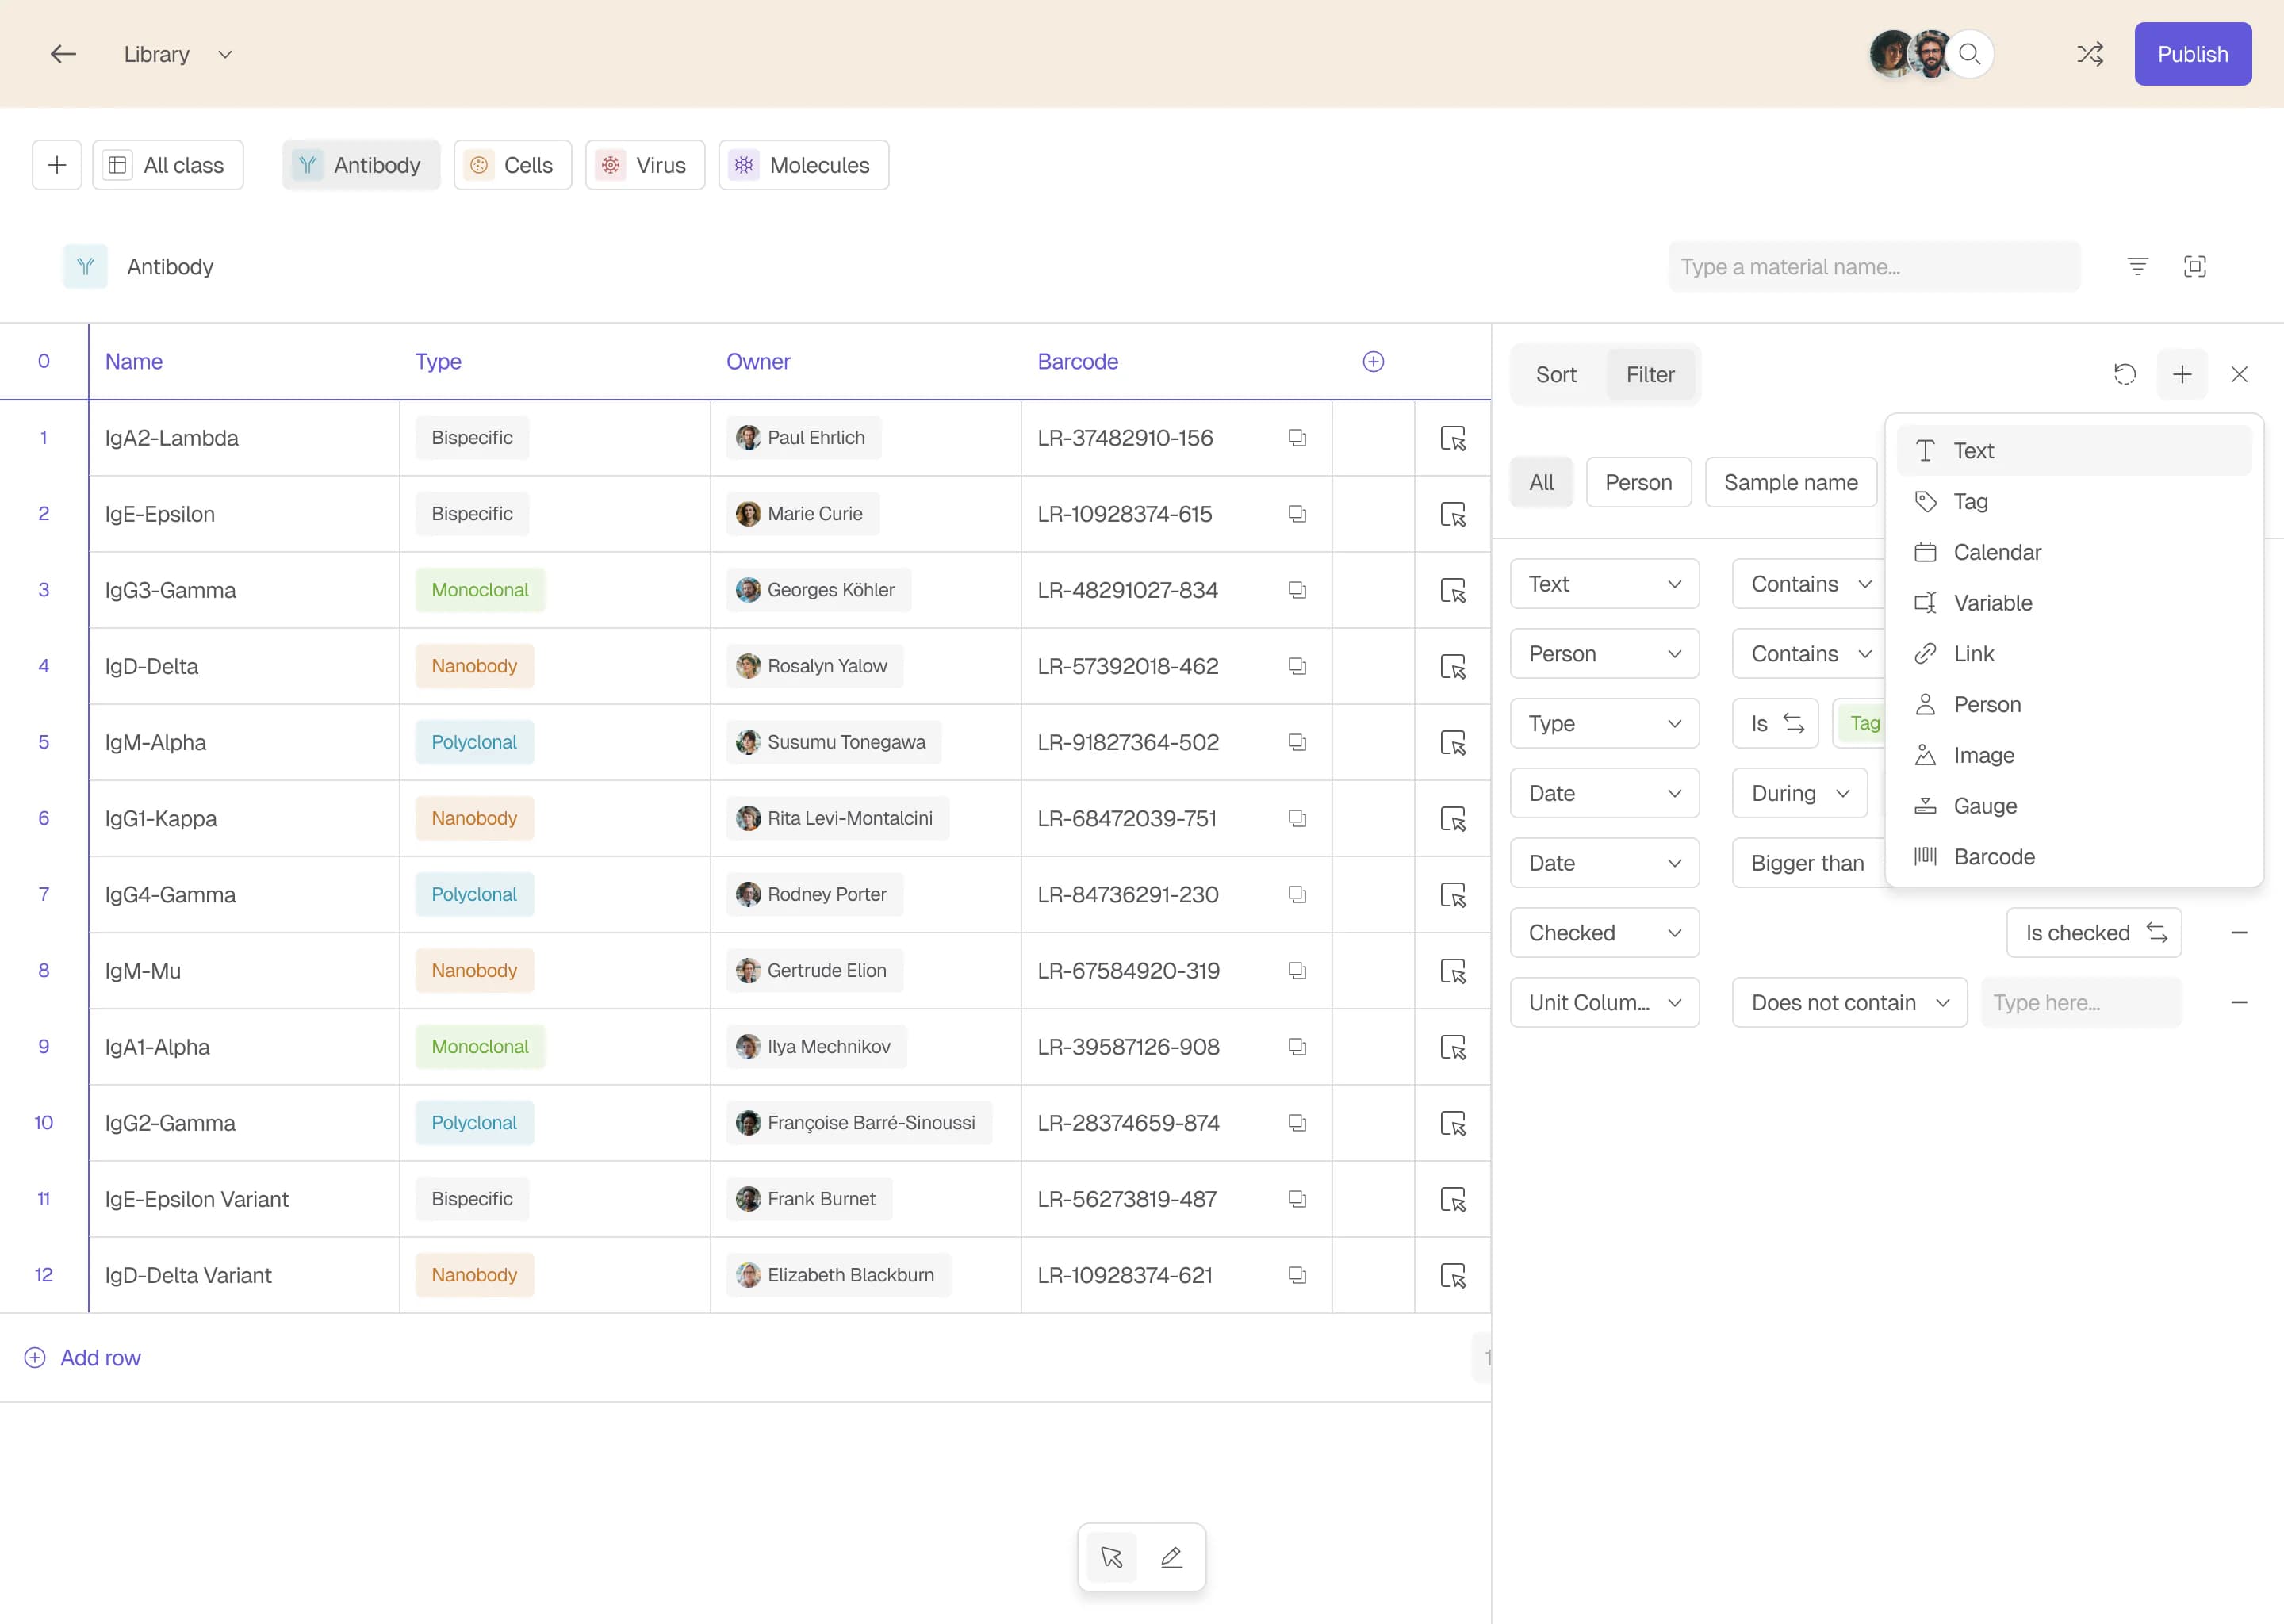Open the fullscreen scan icon

pos(2194,266)
